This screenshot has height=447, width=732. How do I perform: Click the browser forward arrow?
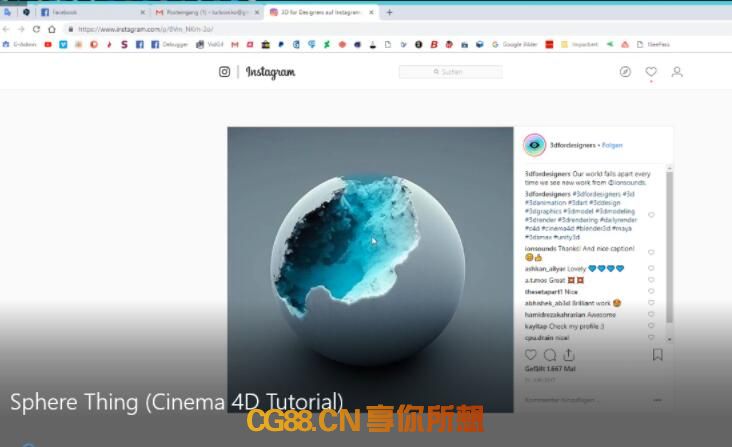[21, 29]
